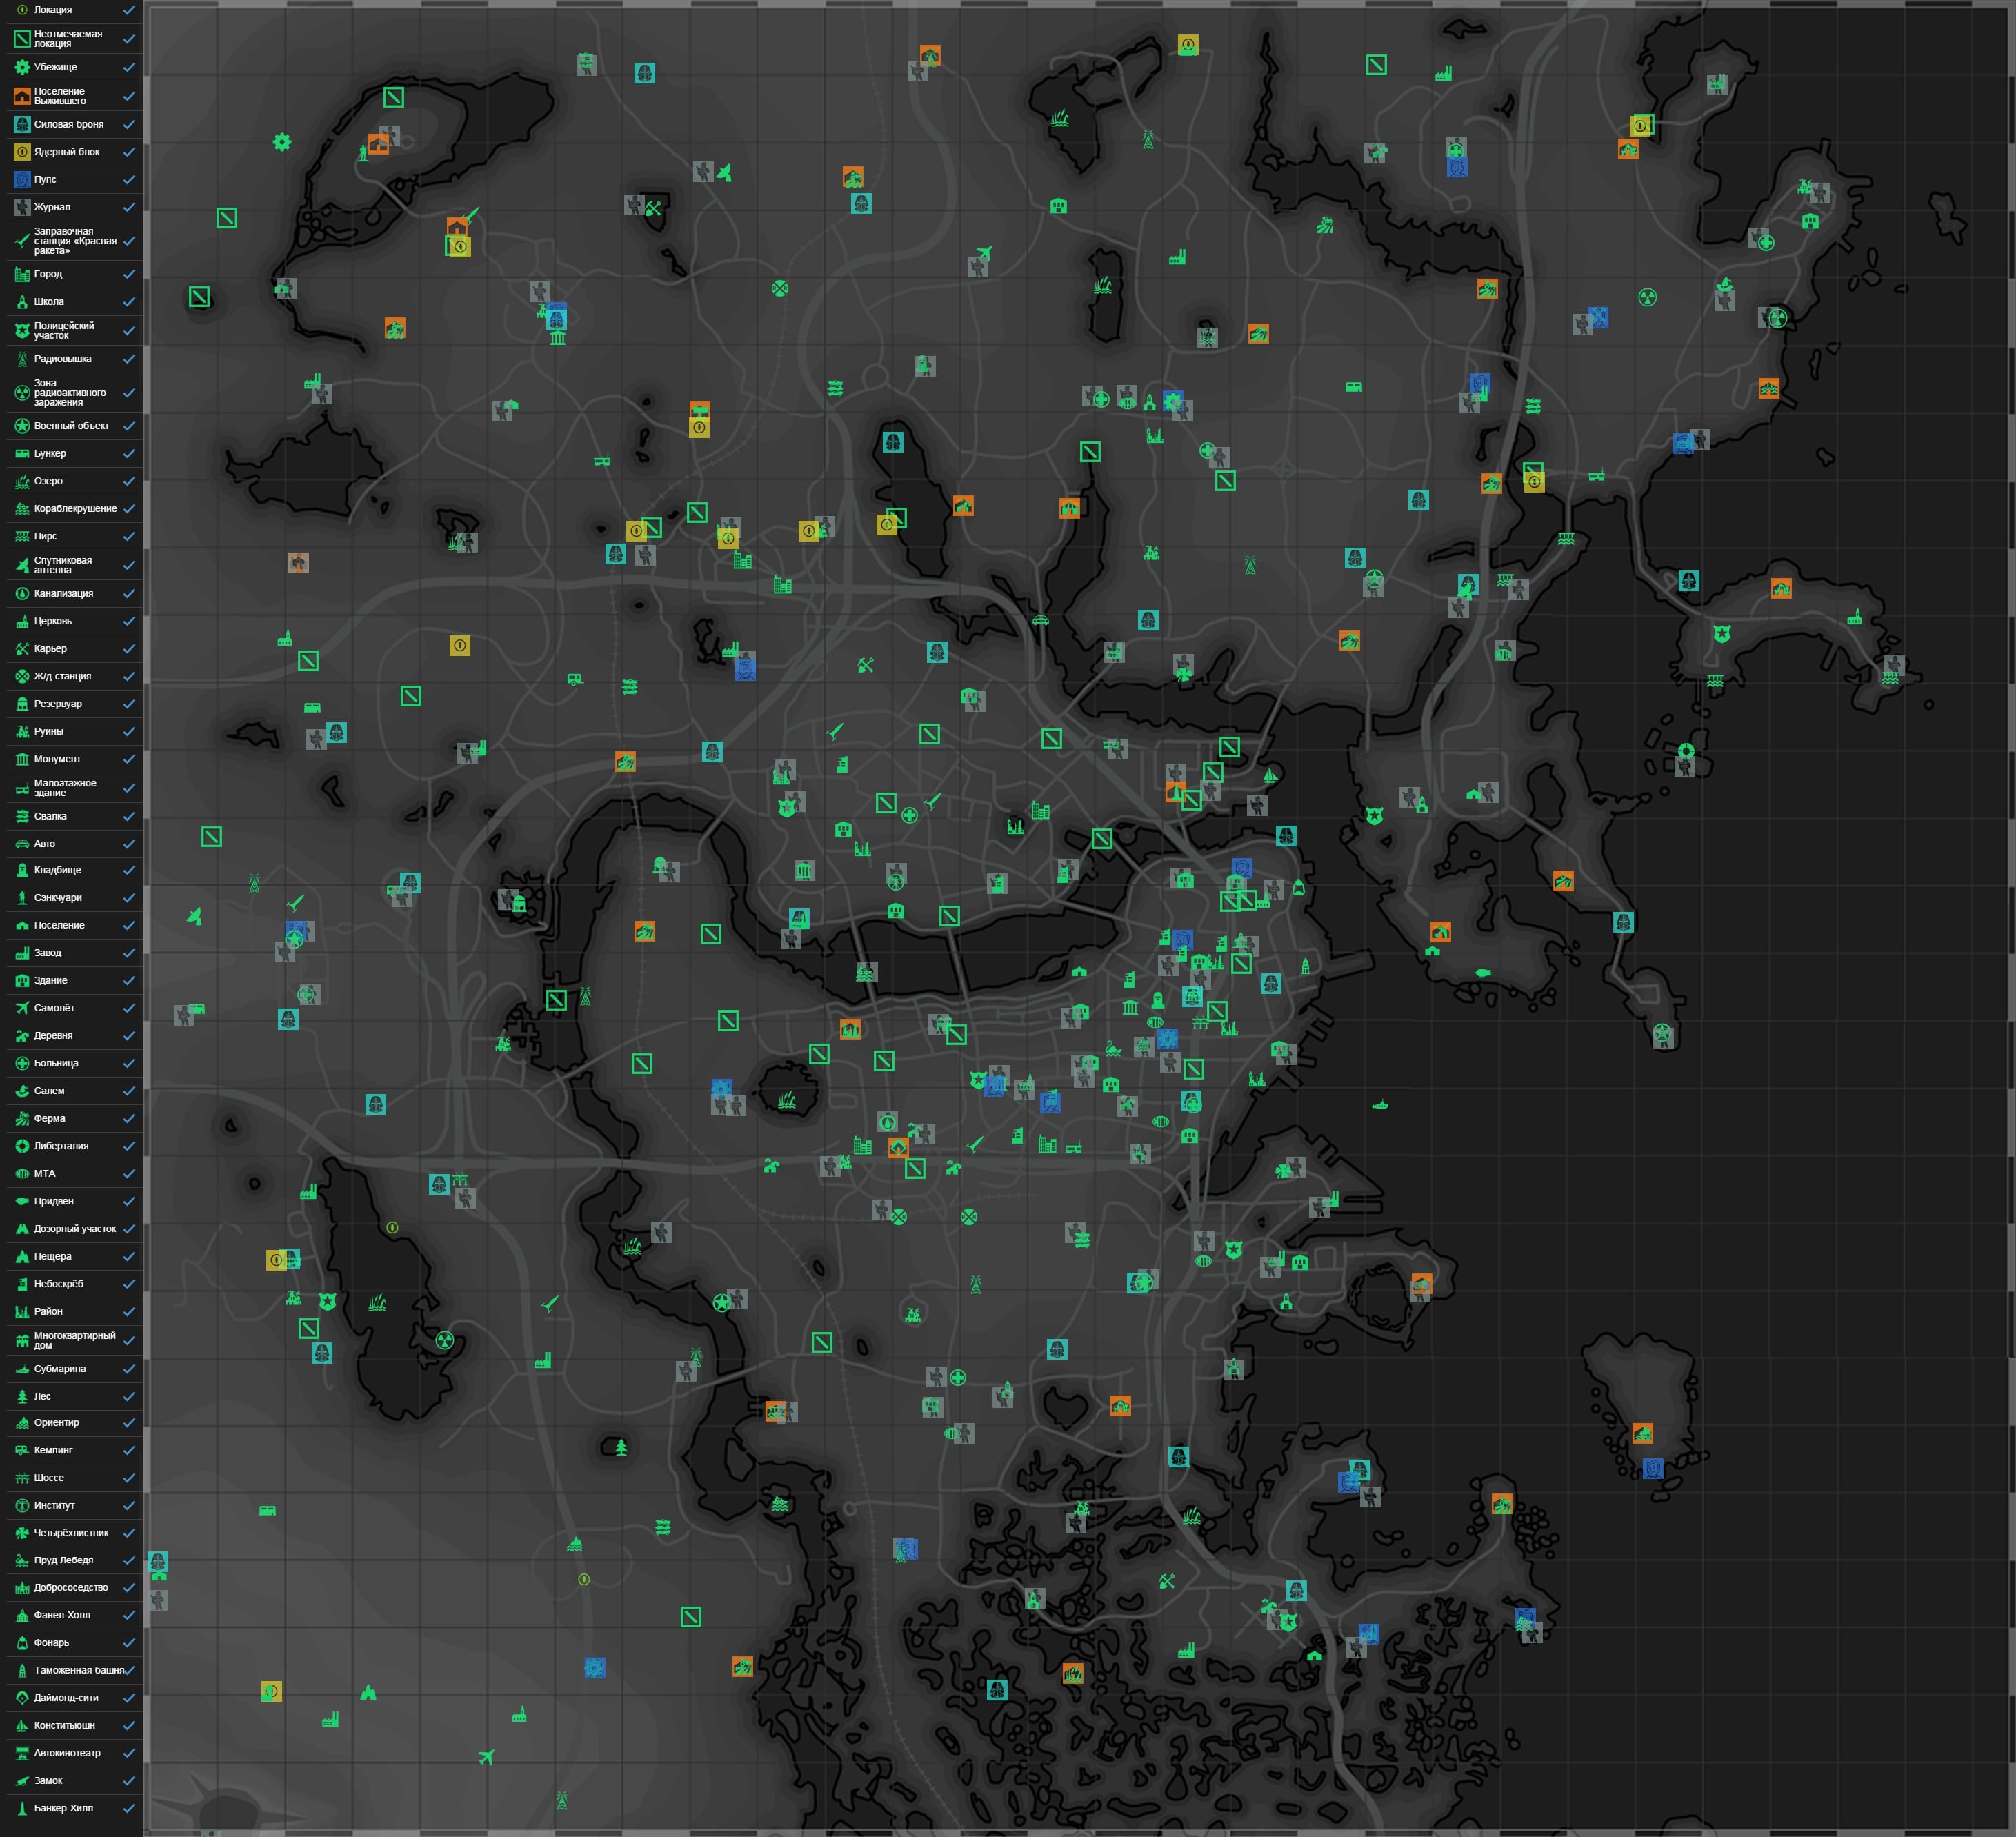Click the Силовая броня helmet legend icon

coord(22,124)
